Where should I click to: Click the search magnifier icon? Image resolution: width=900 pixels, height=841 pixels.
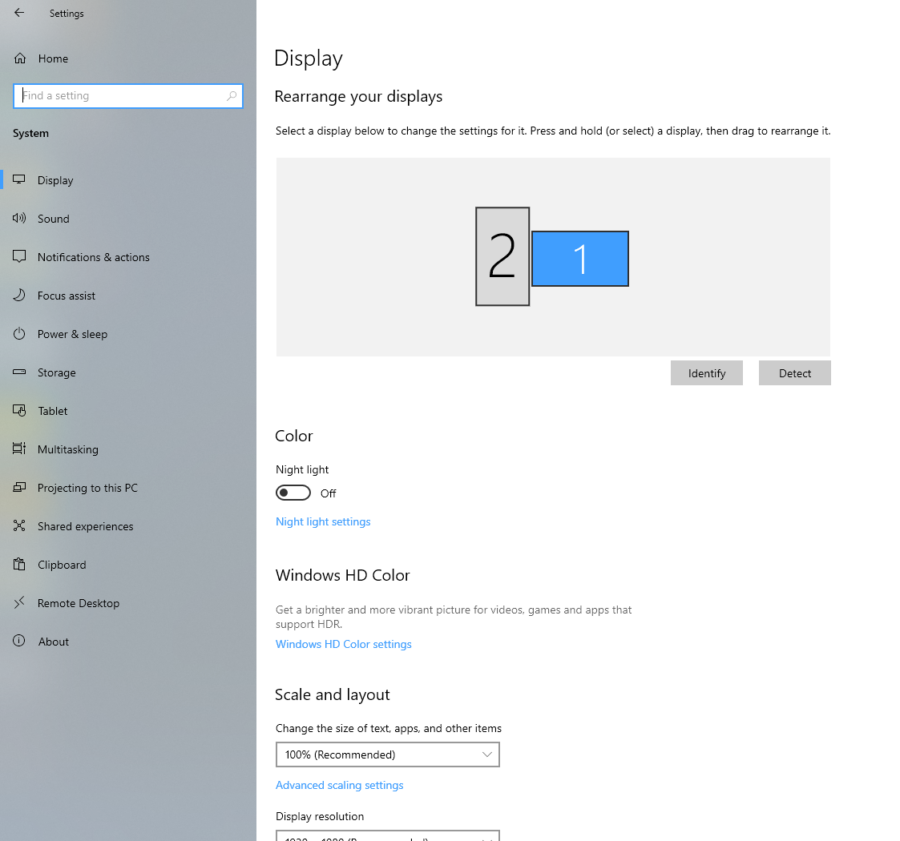231,96
